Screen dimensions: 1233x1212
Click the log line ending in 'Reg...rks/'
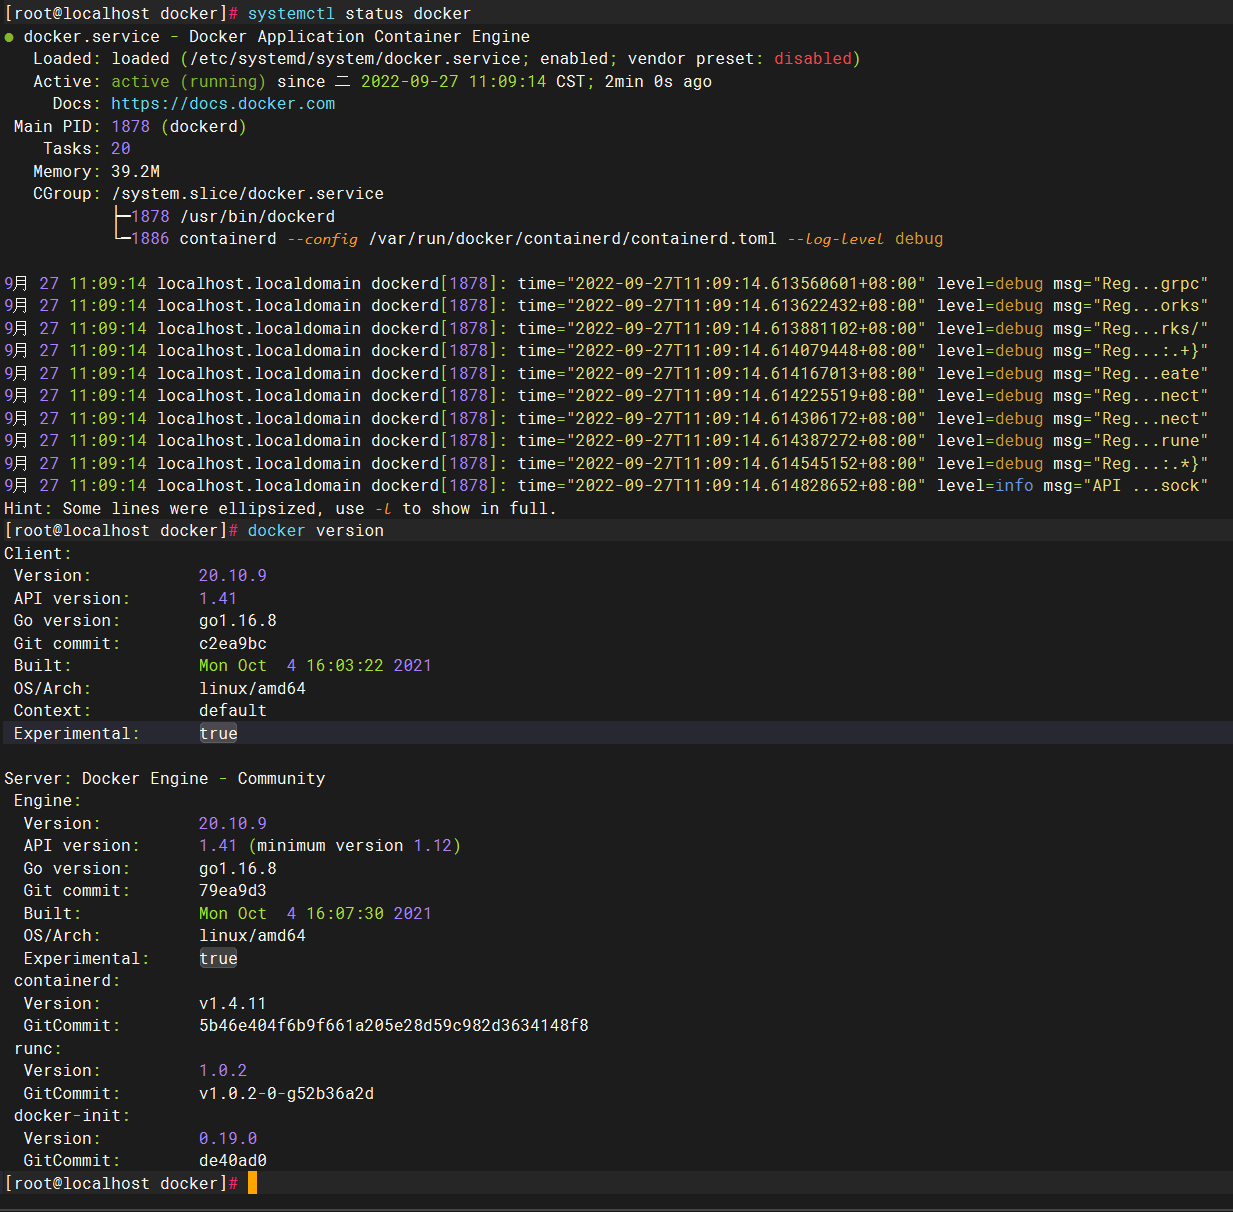pyautogui.click(x=606, y=329)
